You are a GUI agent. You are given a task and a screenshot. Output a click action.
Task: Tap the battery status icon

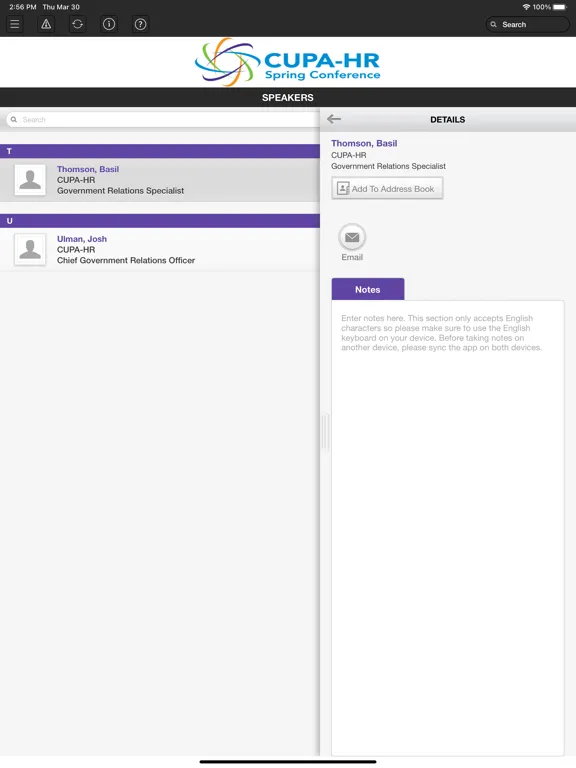pos(560,7)
